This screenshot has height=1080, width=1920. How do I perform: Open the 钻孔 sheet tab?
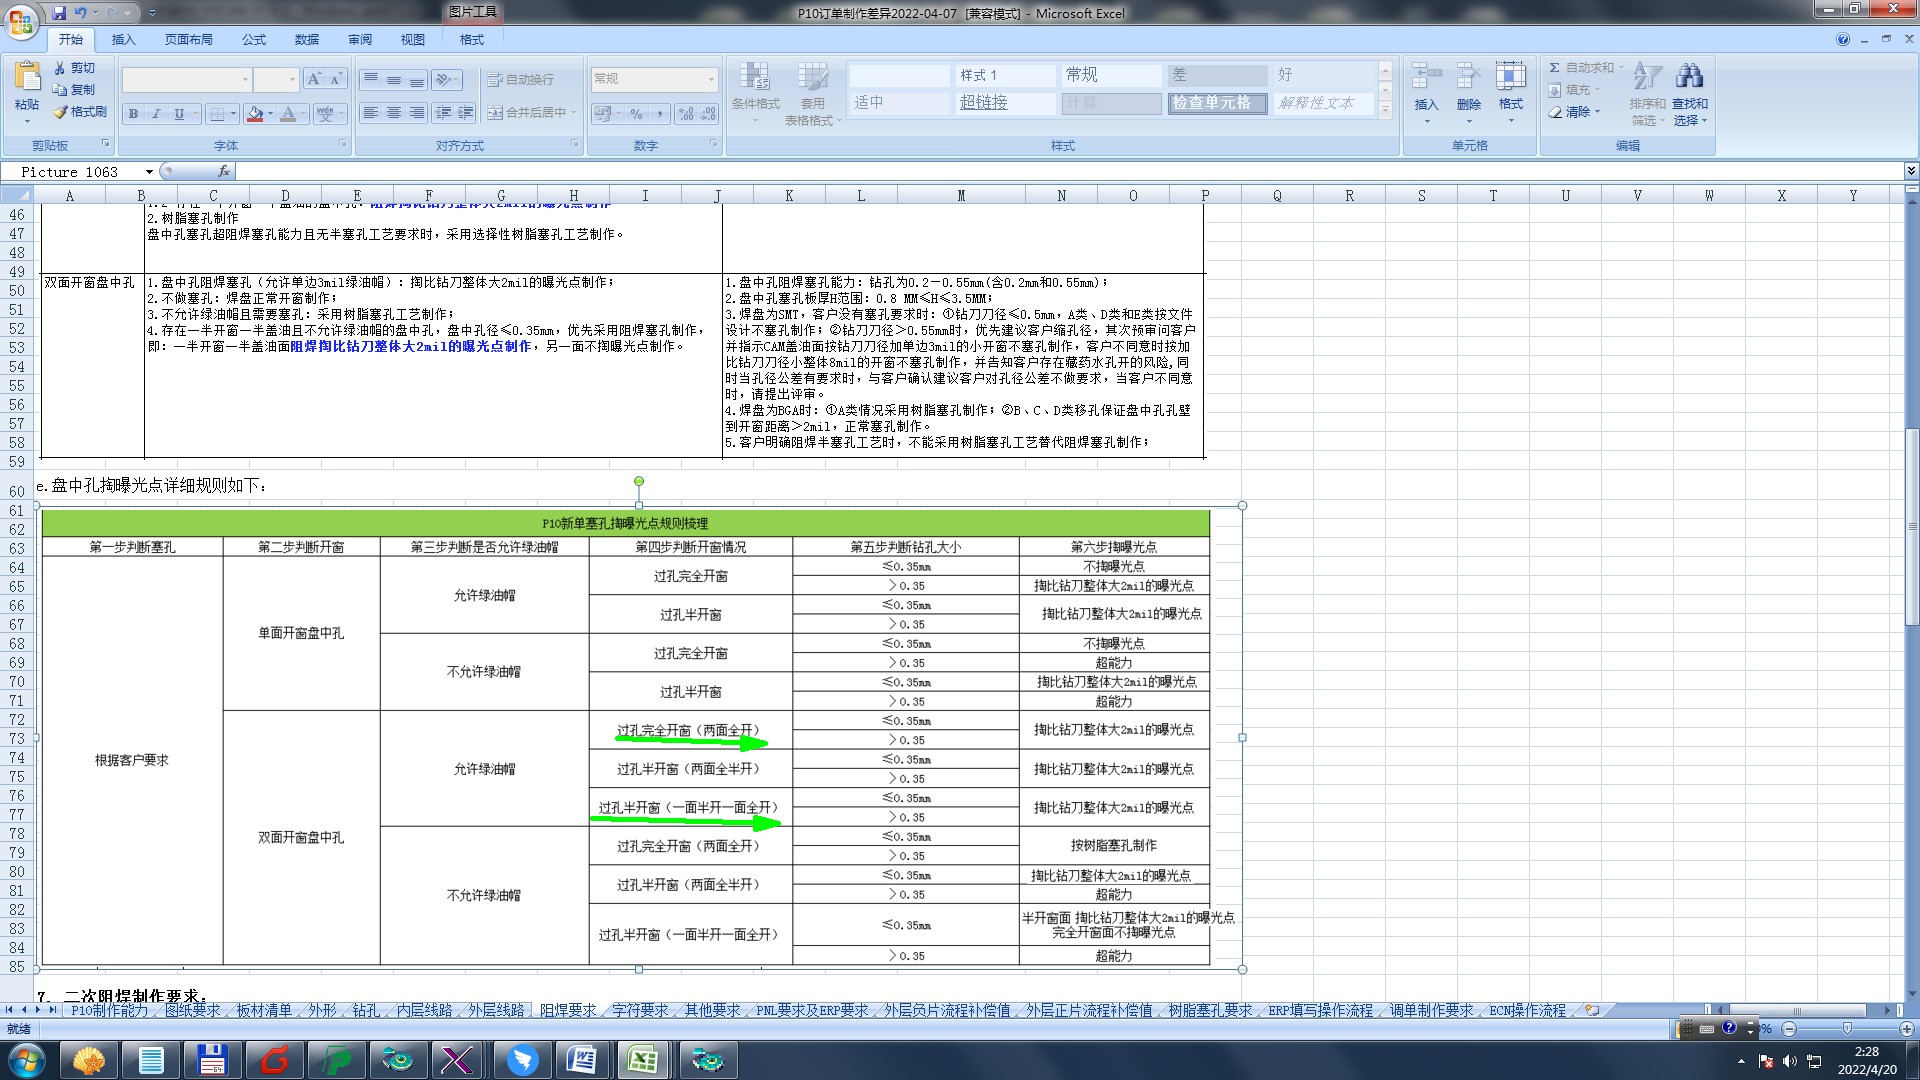[x=366, y=1011]
